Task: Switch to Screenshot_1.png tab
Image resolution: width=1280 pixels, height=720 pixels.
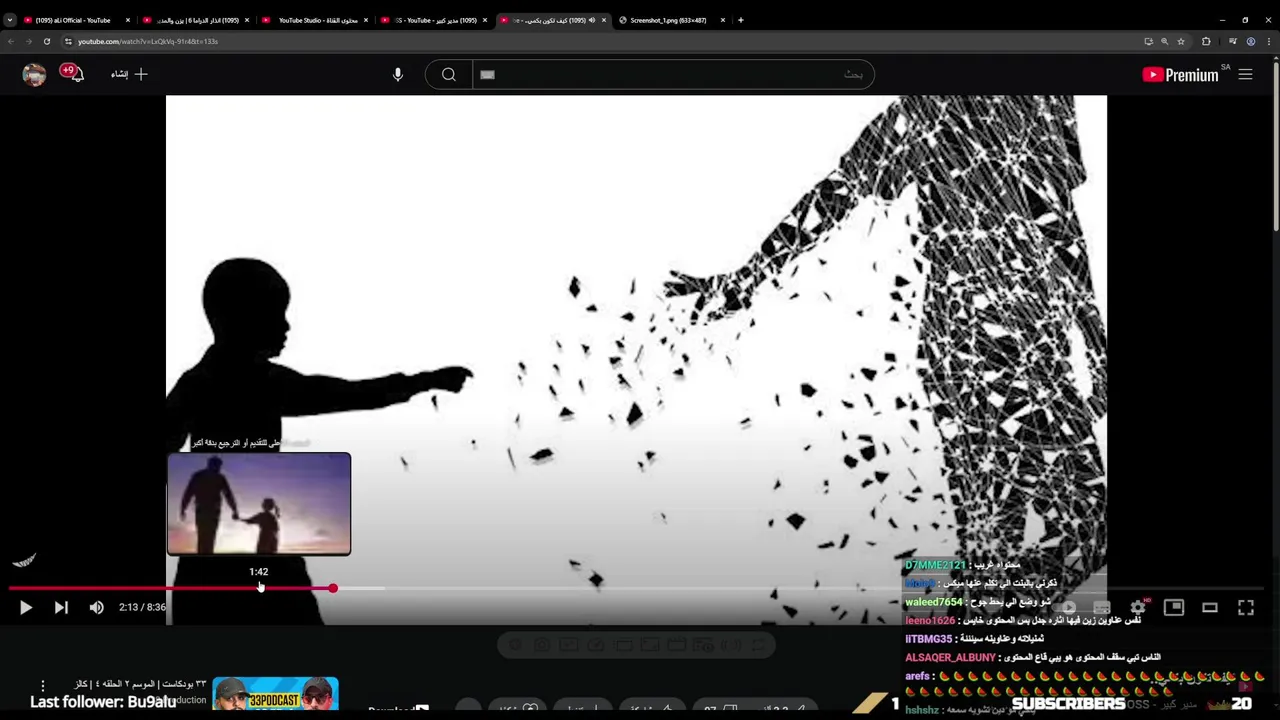Action: (668, 20)
